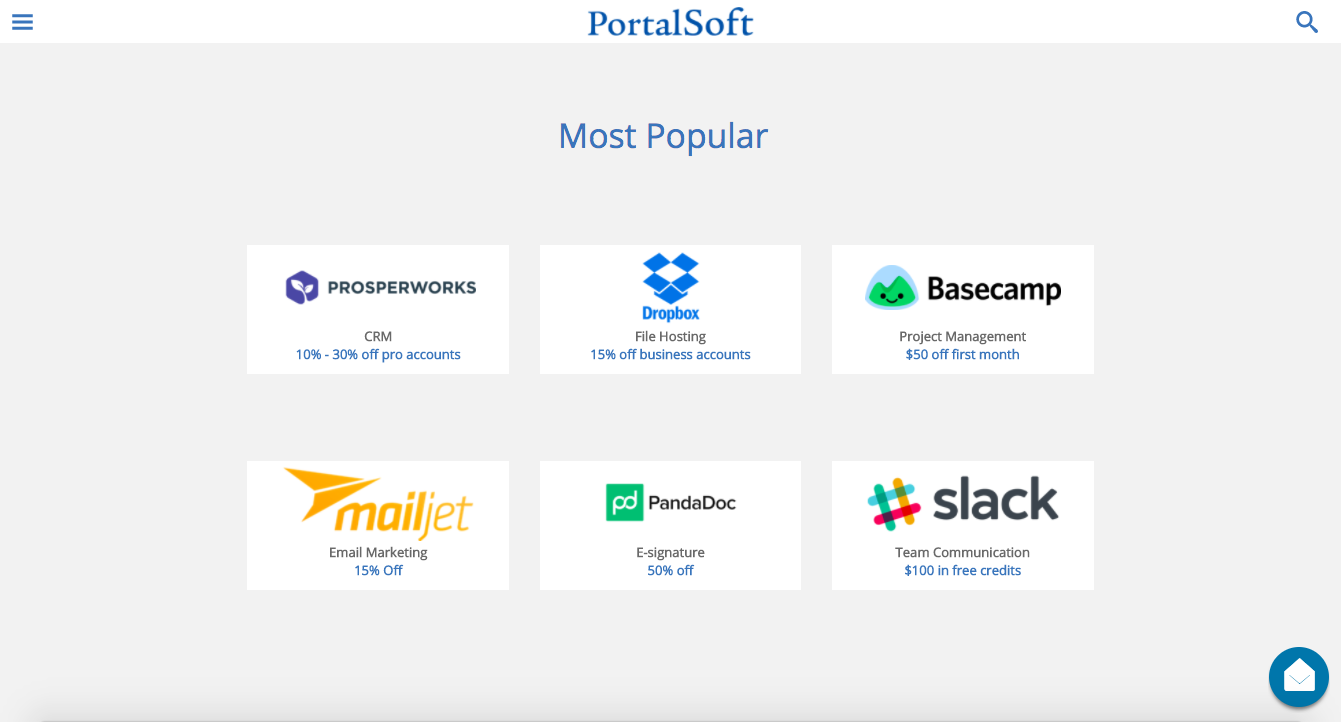Click the E-signature category label
Screen dimensions: 1341x722
click(670, 553)
